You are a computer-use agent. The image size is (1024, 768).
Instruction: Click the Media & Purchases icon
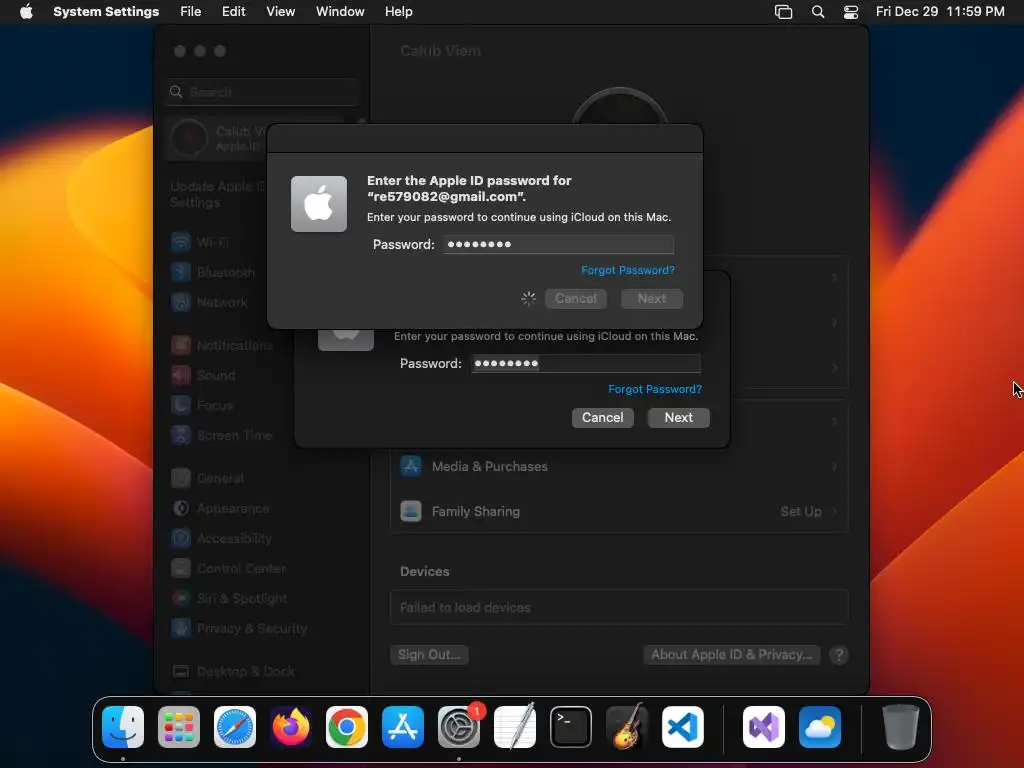point(411,466)
